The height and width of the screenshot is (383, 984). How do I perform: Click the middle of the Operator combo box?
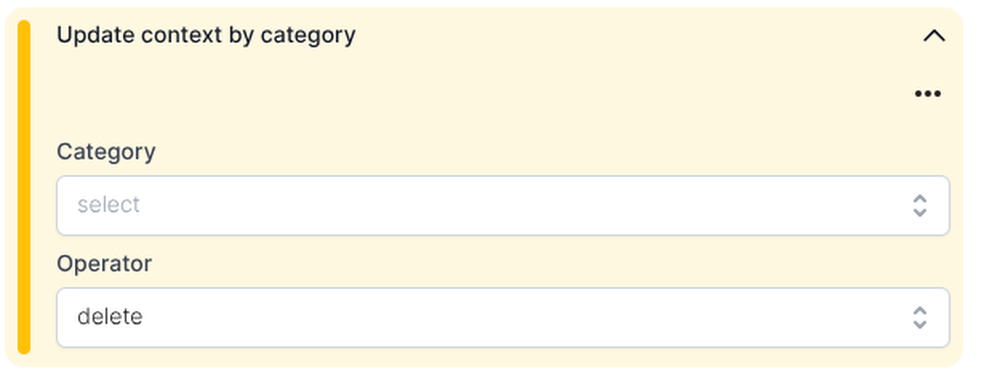point(503,317)
